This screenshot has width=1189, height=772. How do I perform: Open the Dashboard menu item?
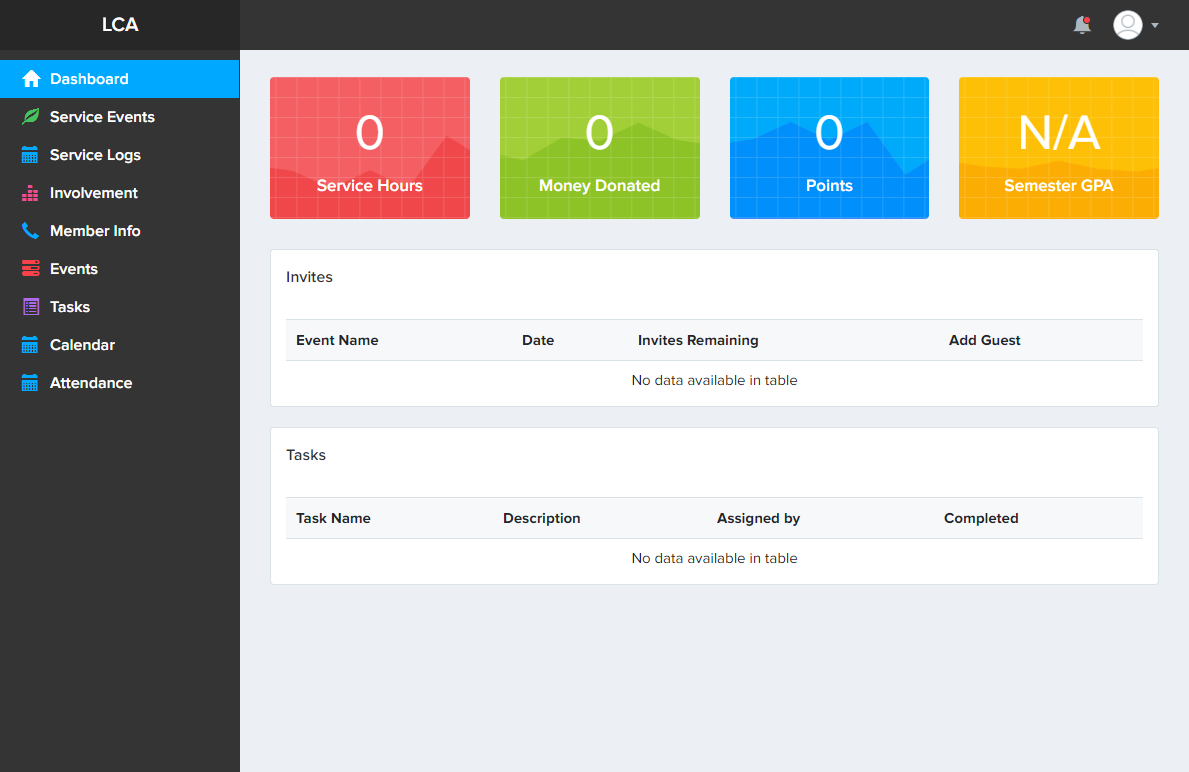click(x=120, y=79)
